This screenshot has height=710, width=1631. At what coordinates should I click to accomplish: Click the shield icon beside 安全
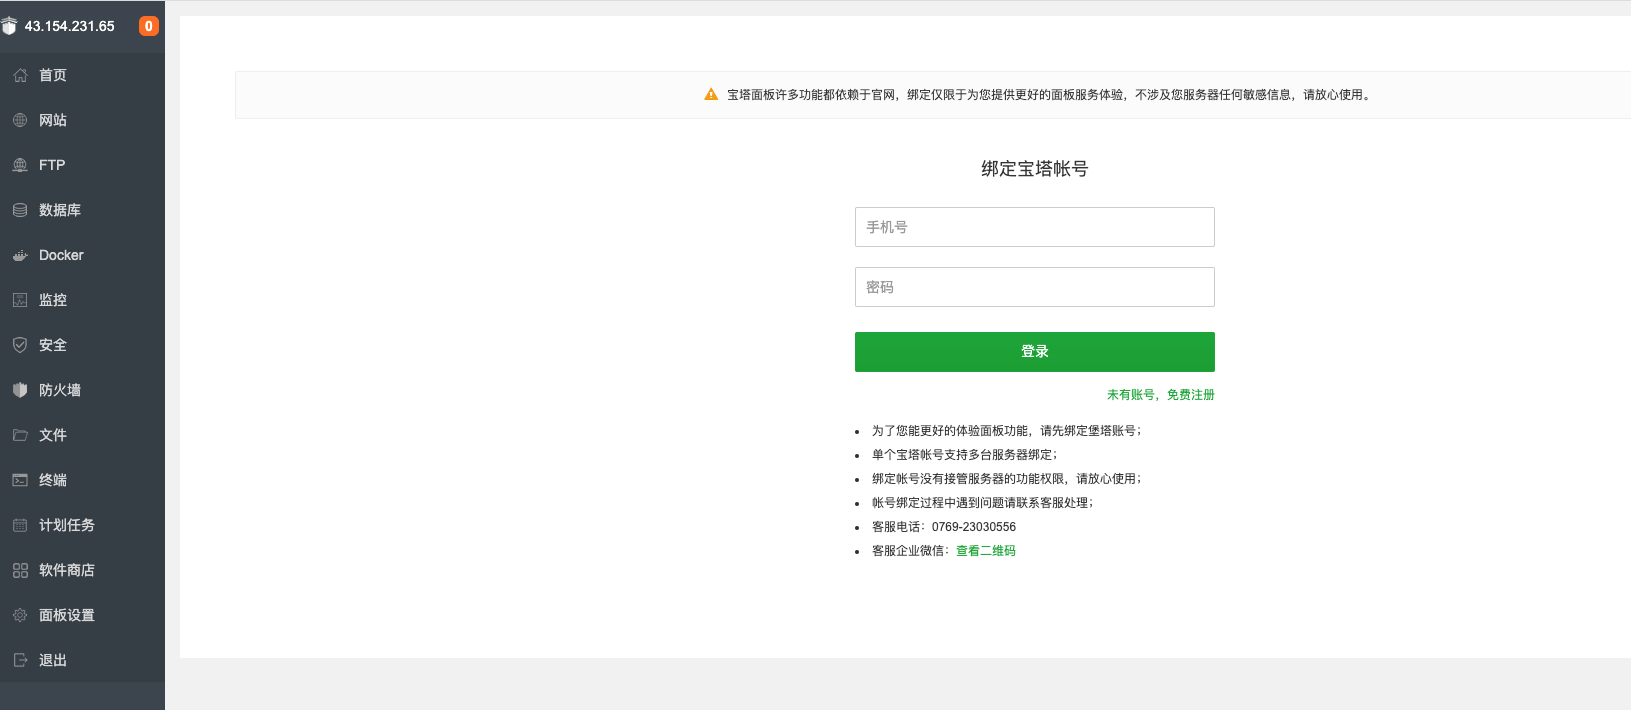[20, 345]
